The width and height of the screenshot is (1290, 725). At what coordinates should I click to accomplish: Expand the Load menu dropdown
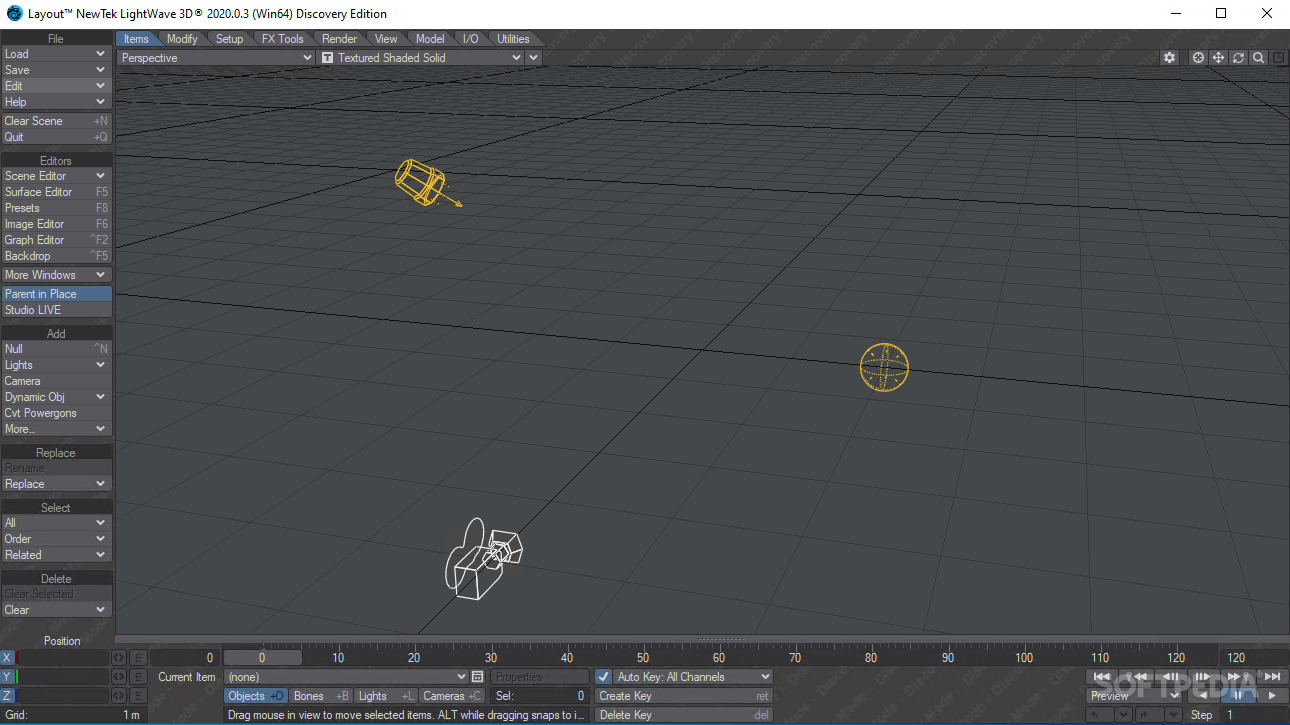(x=56, y=54)
